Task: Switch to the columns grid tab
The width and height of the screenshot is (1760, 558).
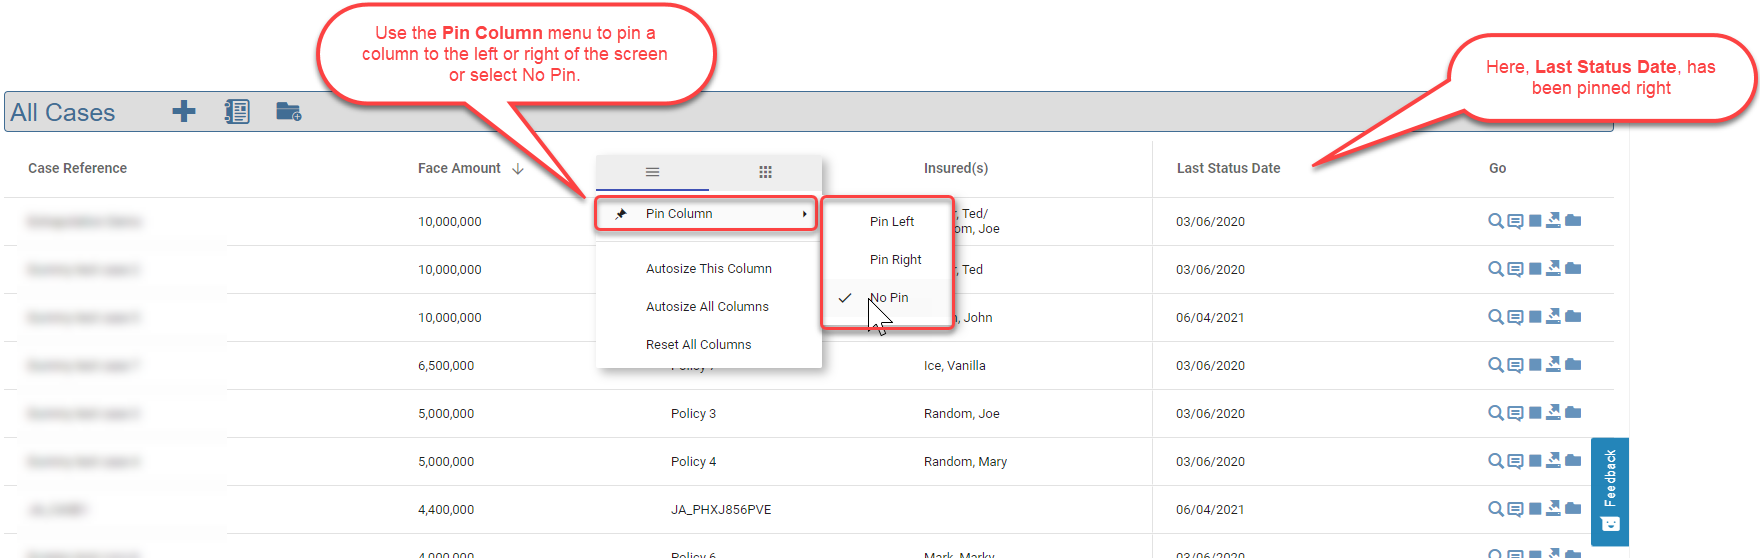Action: tap(765, 172)
